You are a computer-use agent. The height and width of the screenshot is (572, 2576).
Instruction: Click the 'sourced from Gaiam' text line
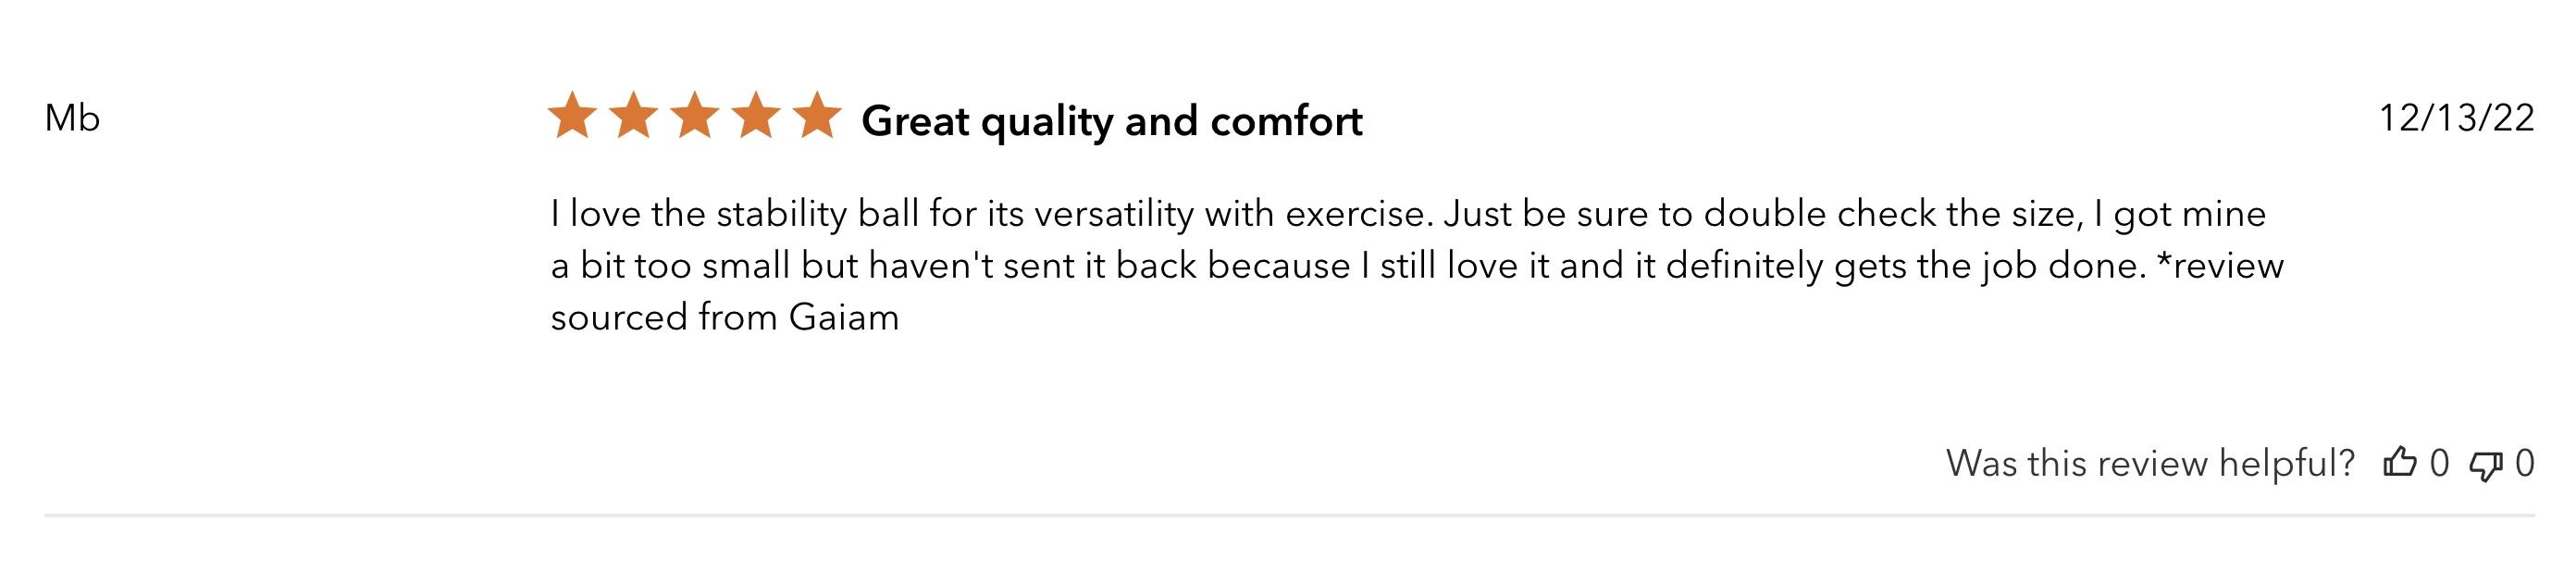(x=725, y=317)
